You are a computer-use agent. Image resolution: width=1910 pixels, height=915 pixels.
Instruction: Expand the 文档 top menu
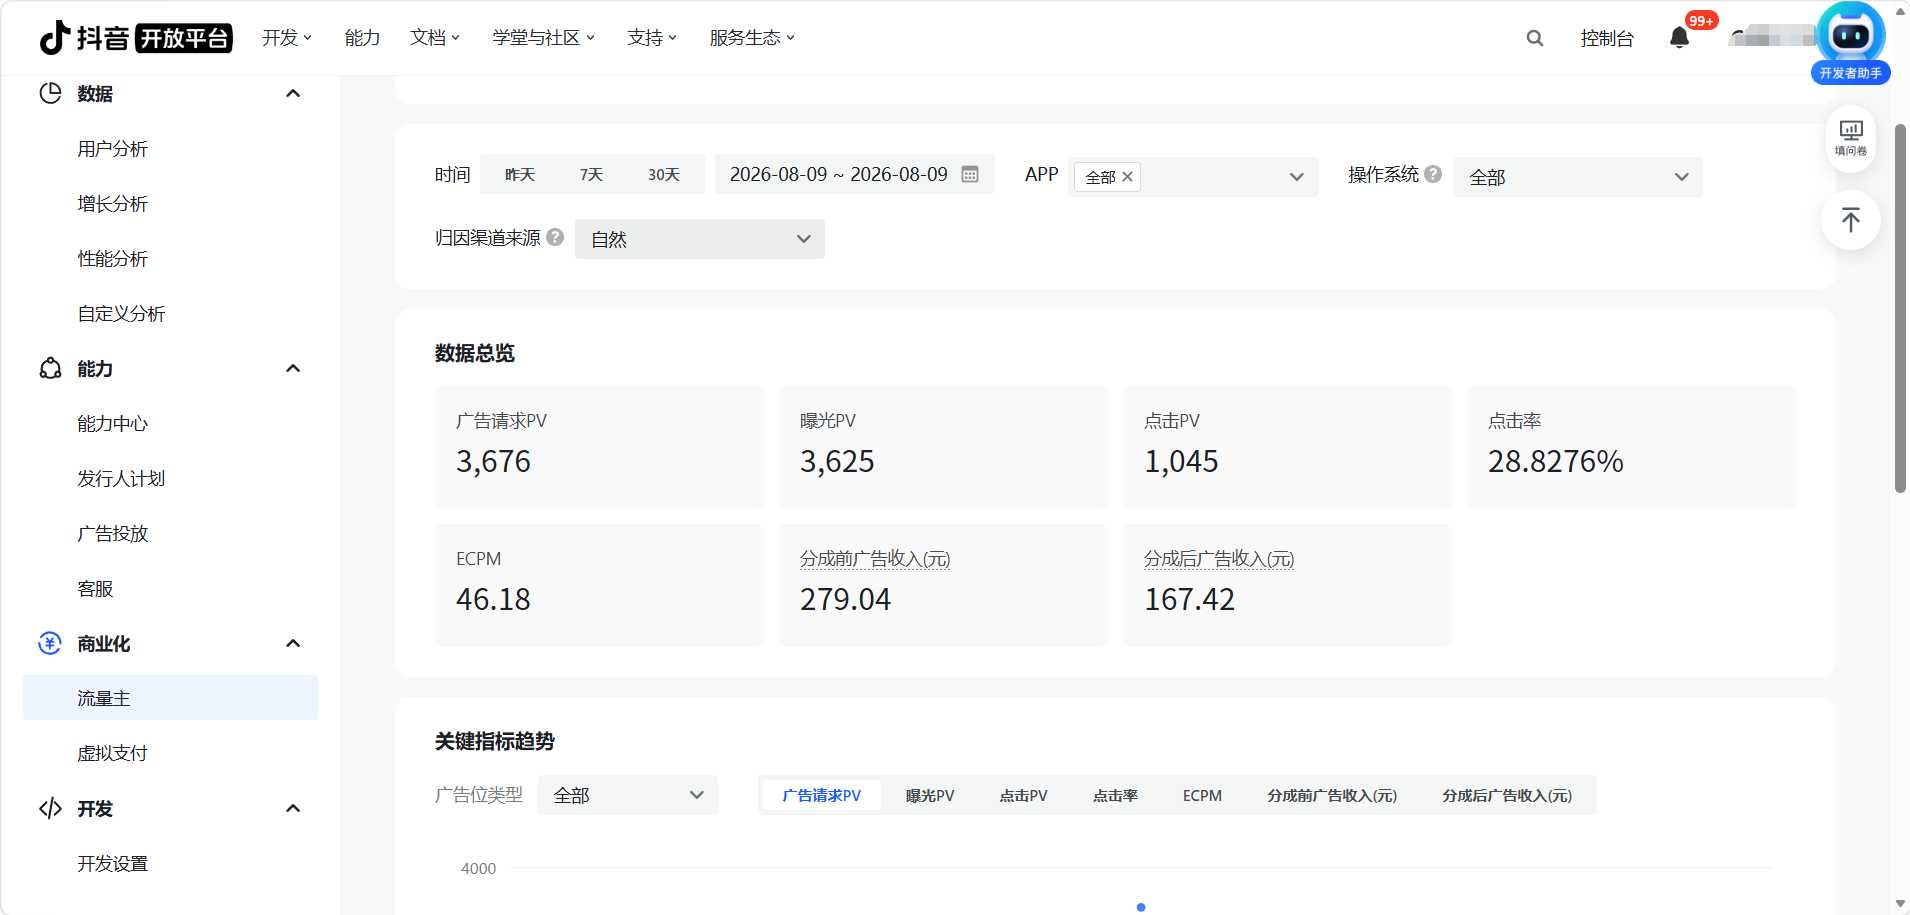[x=435, y=38]
